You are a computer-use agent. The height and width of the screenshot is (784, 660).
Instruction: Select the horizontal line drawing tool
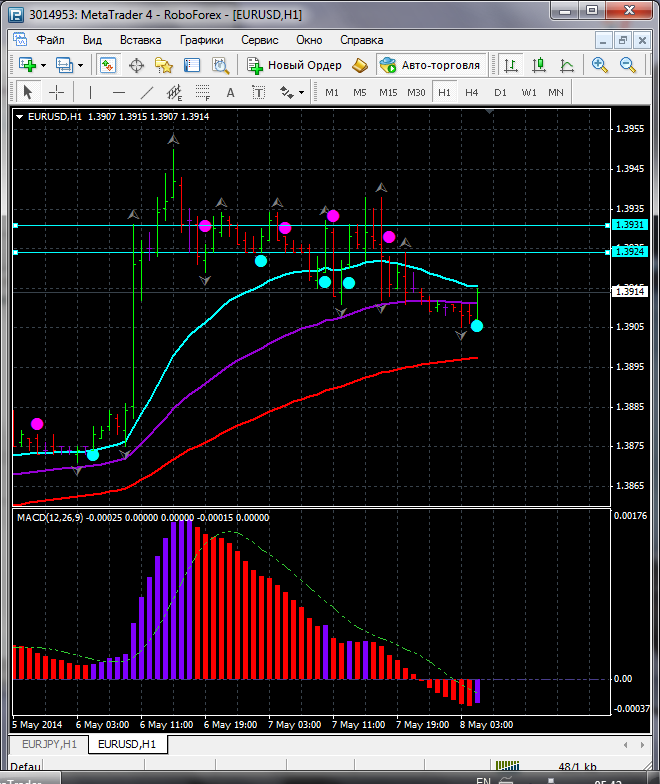pyautogui.click(x=119, y=92)
